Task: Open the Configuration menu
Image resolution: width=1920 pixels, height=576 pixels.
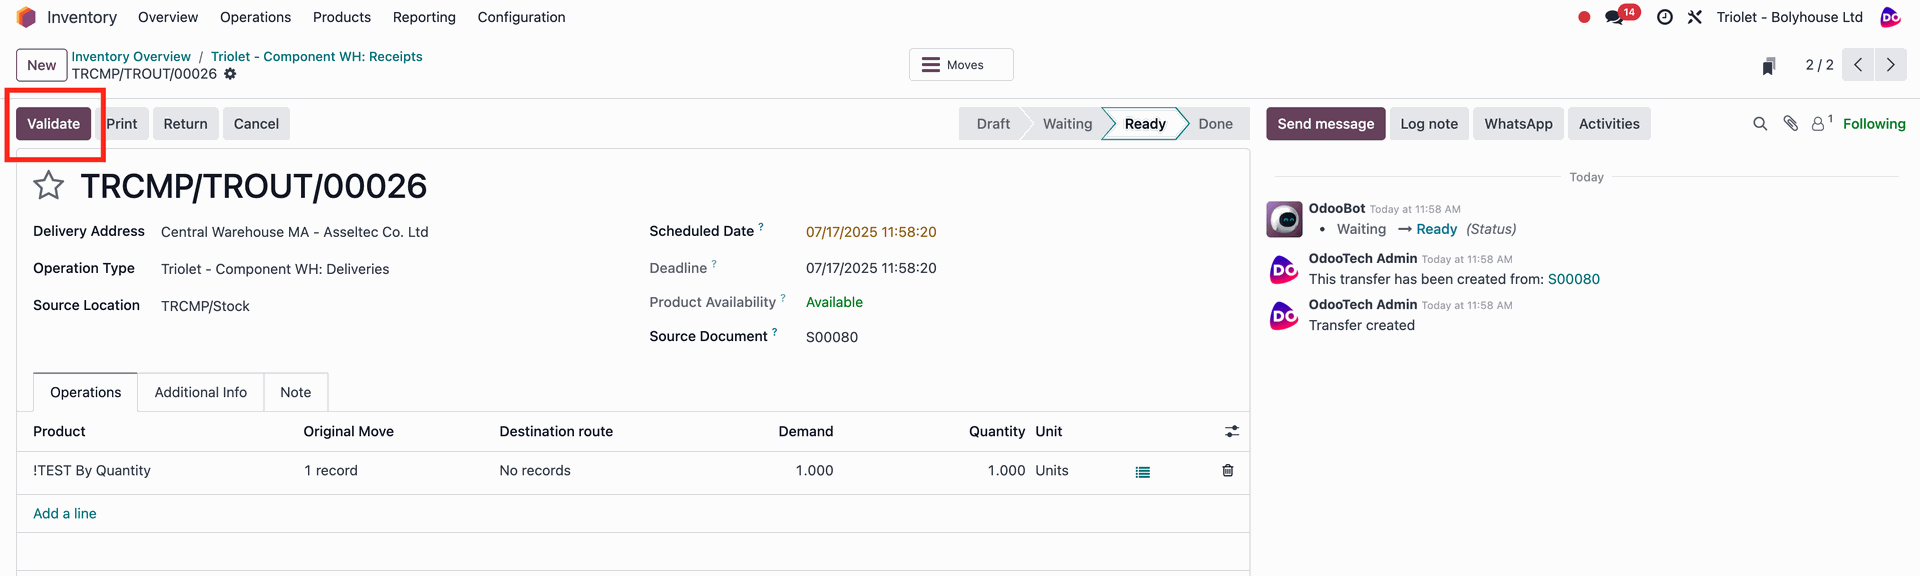Action: click(521, 17)
